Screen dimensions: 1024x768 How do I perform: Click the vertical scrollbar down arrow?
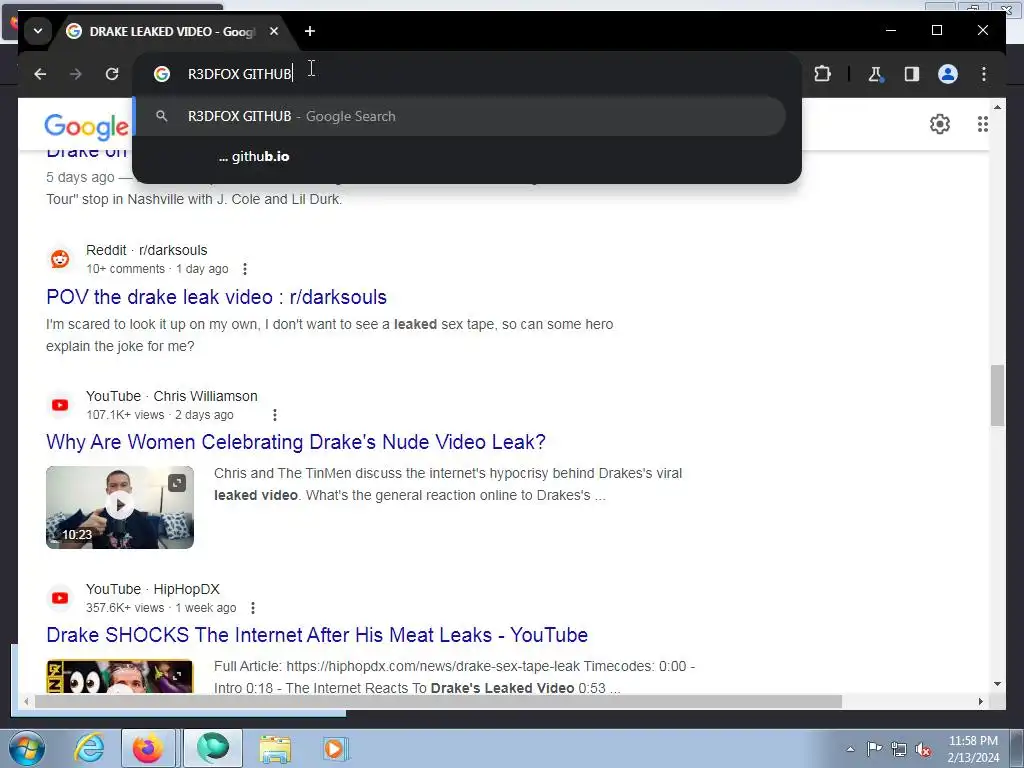997,684
